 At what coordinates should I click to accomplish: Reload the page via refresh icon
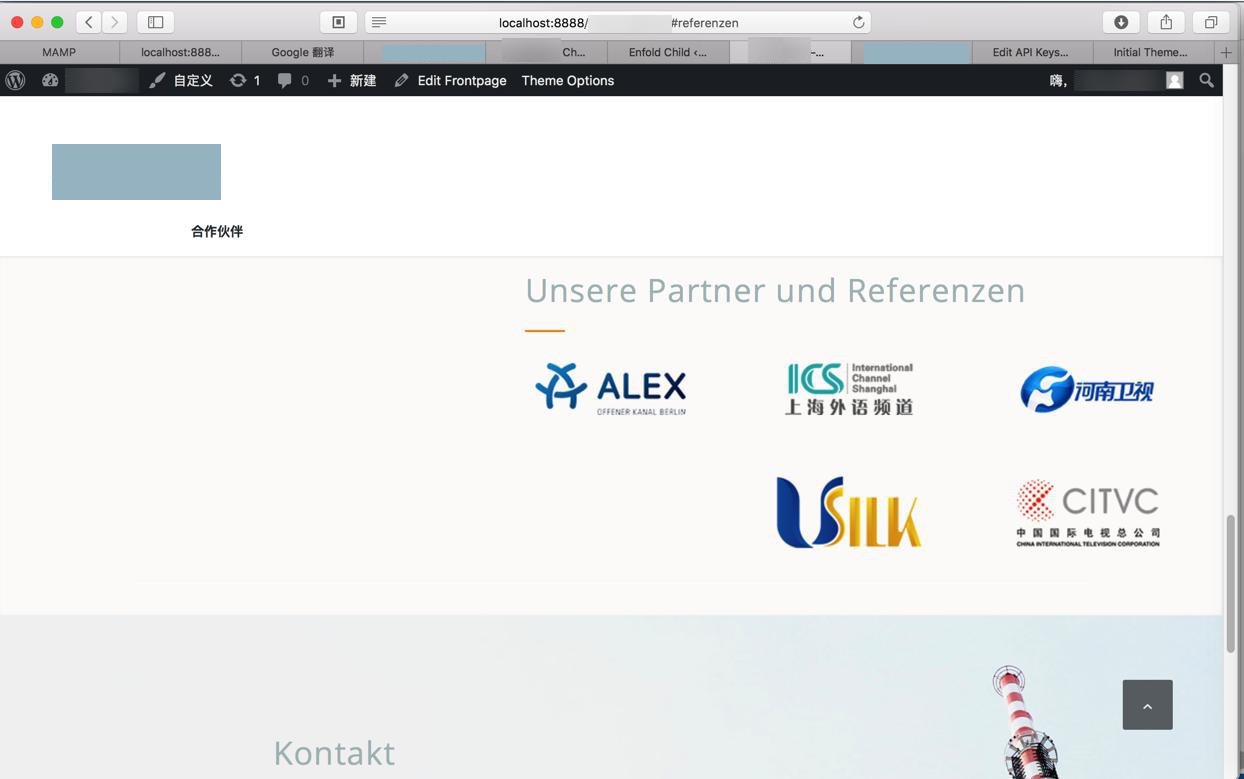858,22
